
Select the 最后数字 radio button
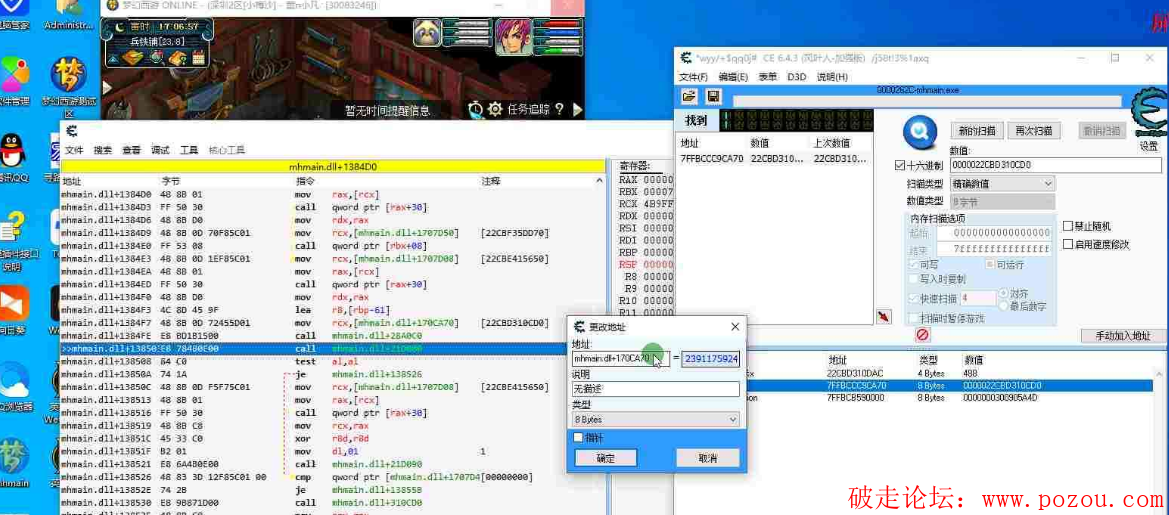coord(1003,306)
